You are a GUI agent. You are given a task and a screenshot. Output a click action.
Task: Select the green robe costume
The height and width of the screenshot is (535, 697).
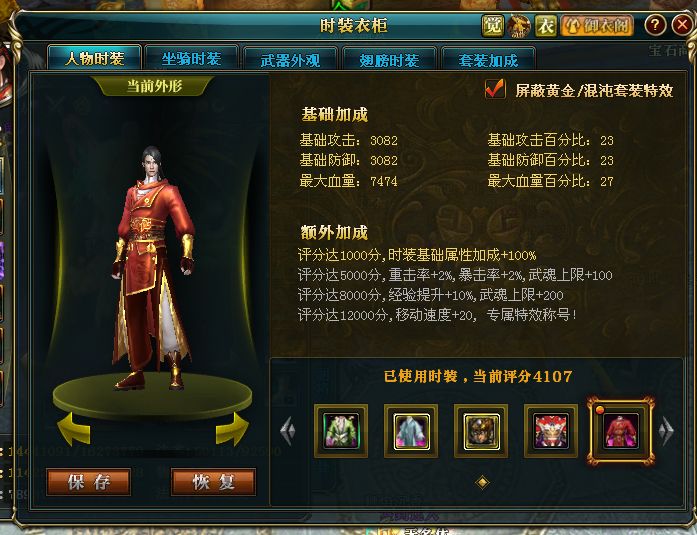pos(341,431)
